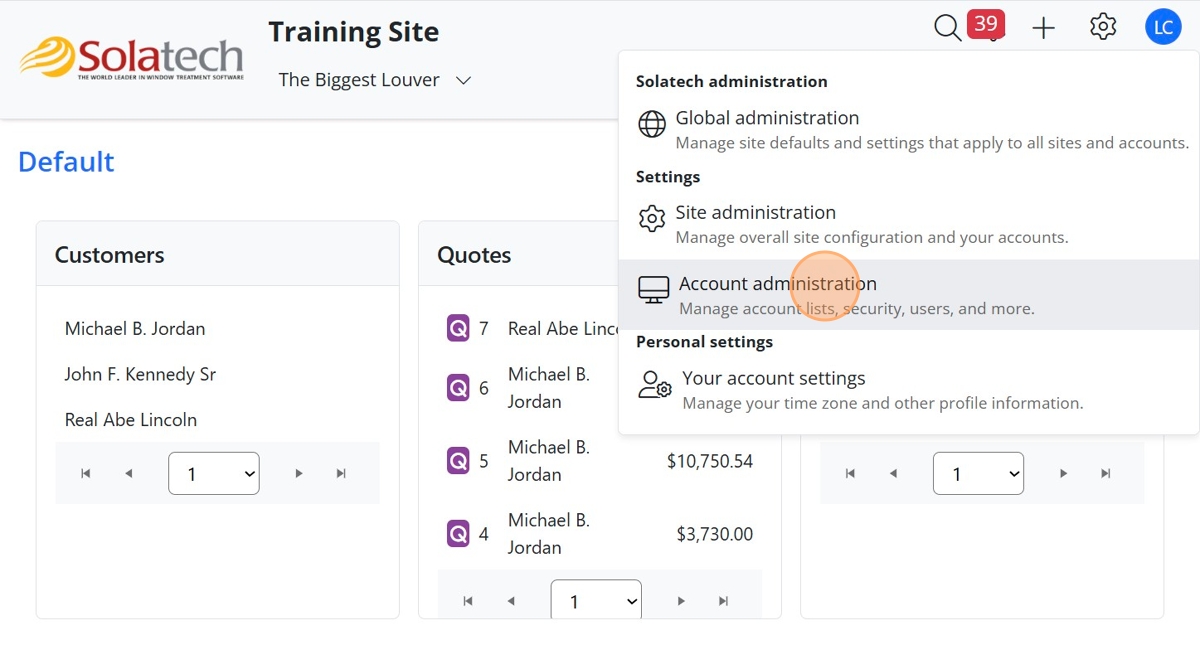This screenshot has height=669, width=1200.
Task: Open The Biggest Louver account dropdown
Action: (375, 80)
